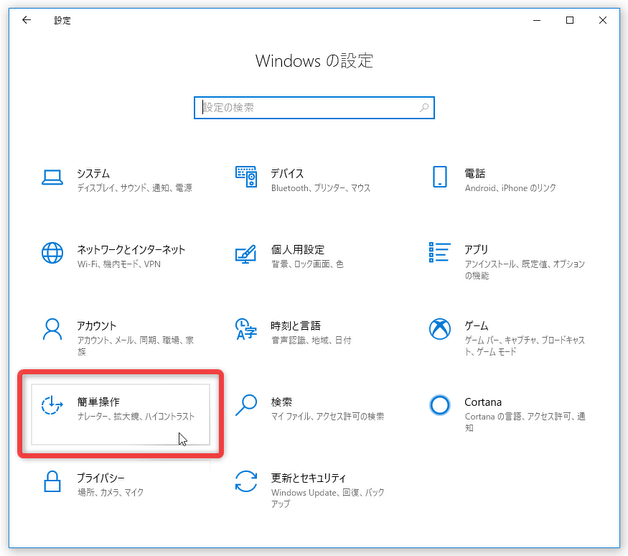Open アカウント settings label
Image resolution: width=628 pixels, height=556 pixels.
point(97,326)
